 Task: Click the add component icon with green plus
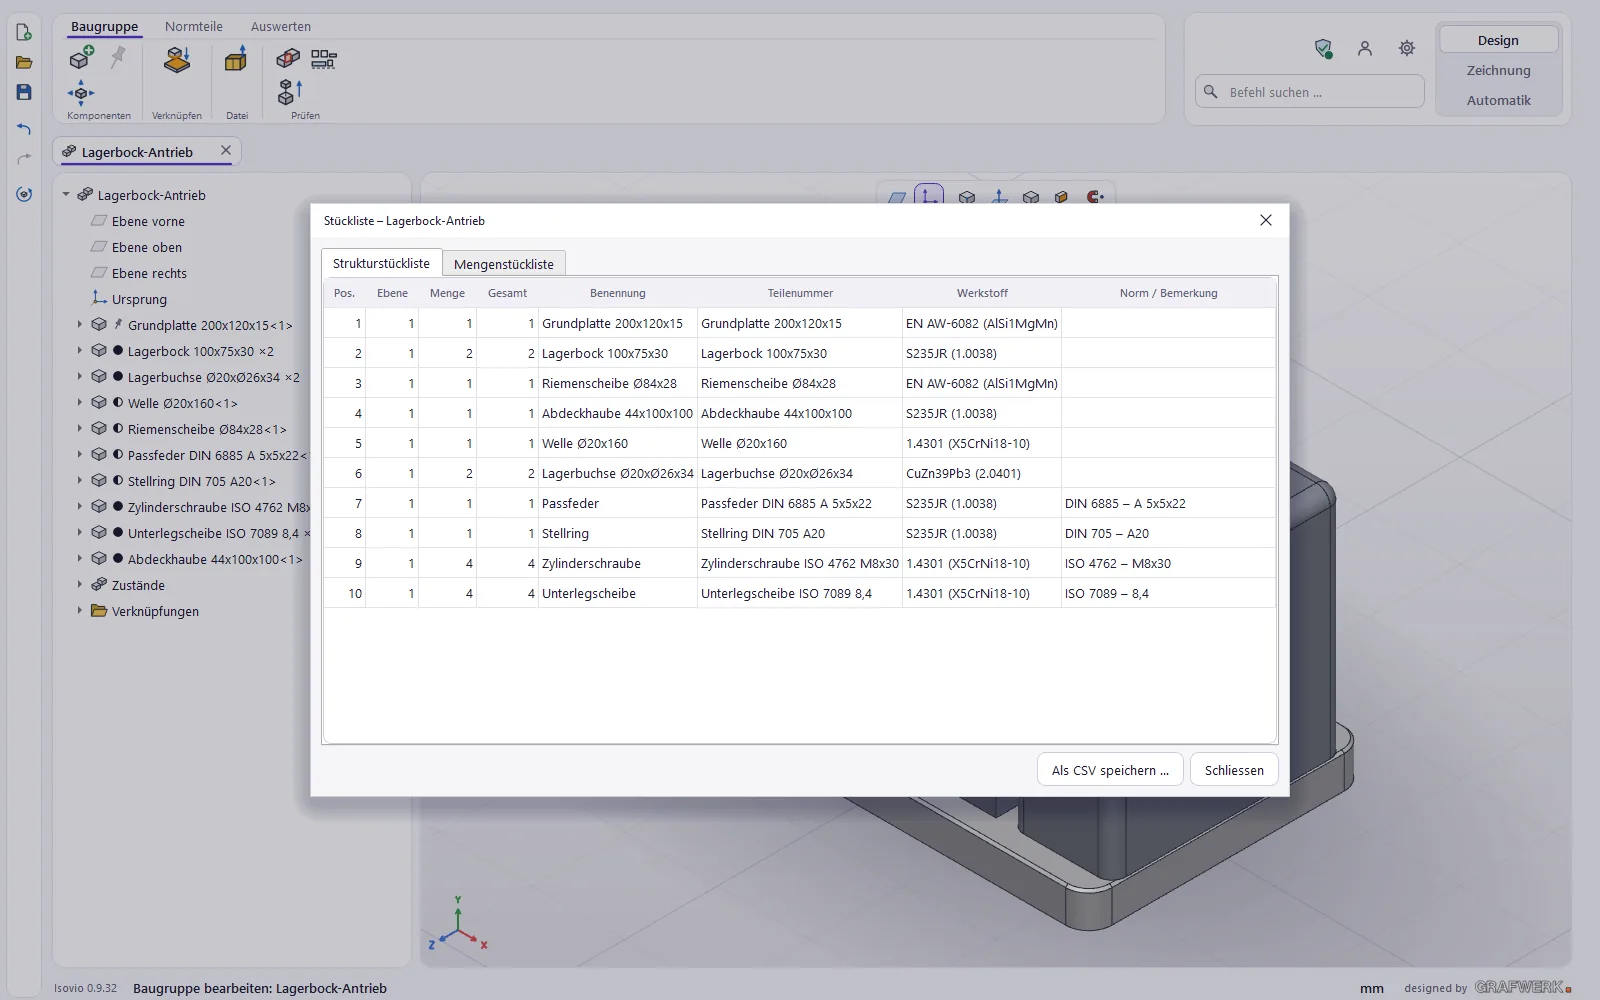[82, 58]
